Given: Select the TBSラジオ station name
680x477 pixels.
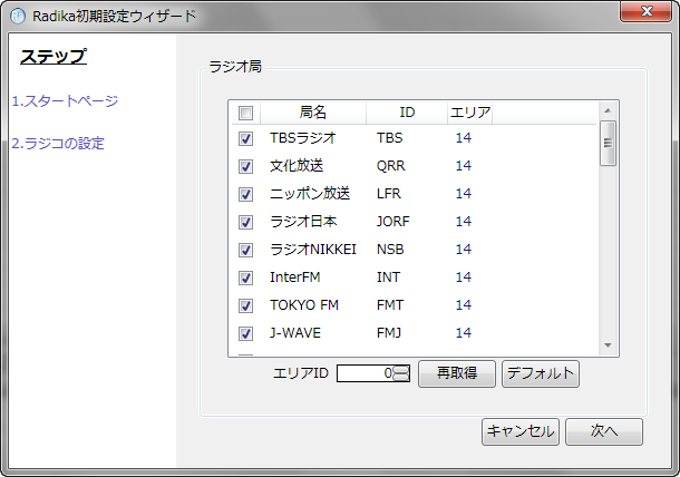Looking at the screenshot, I should 303,138.
